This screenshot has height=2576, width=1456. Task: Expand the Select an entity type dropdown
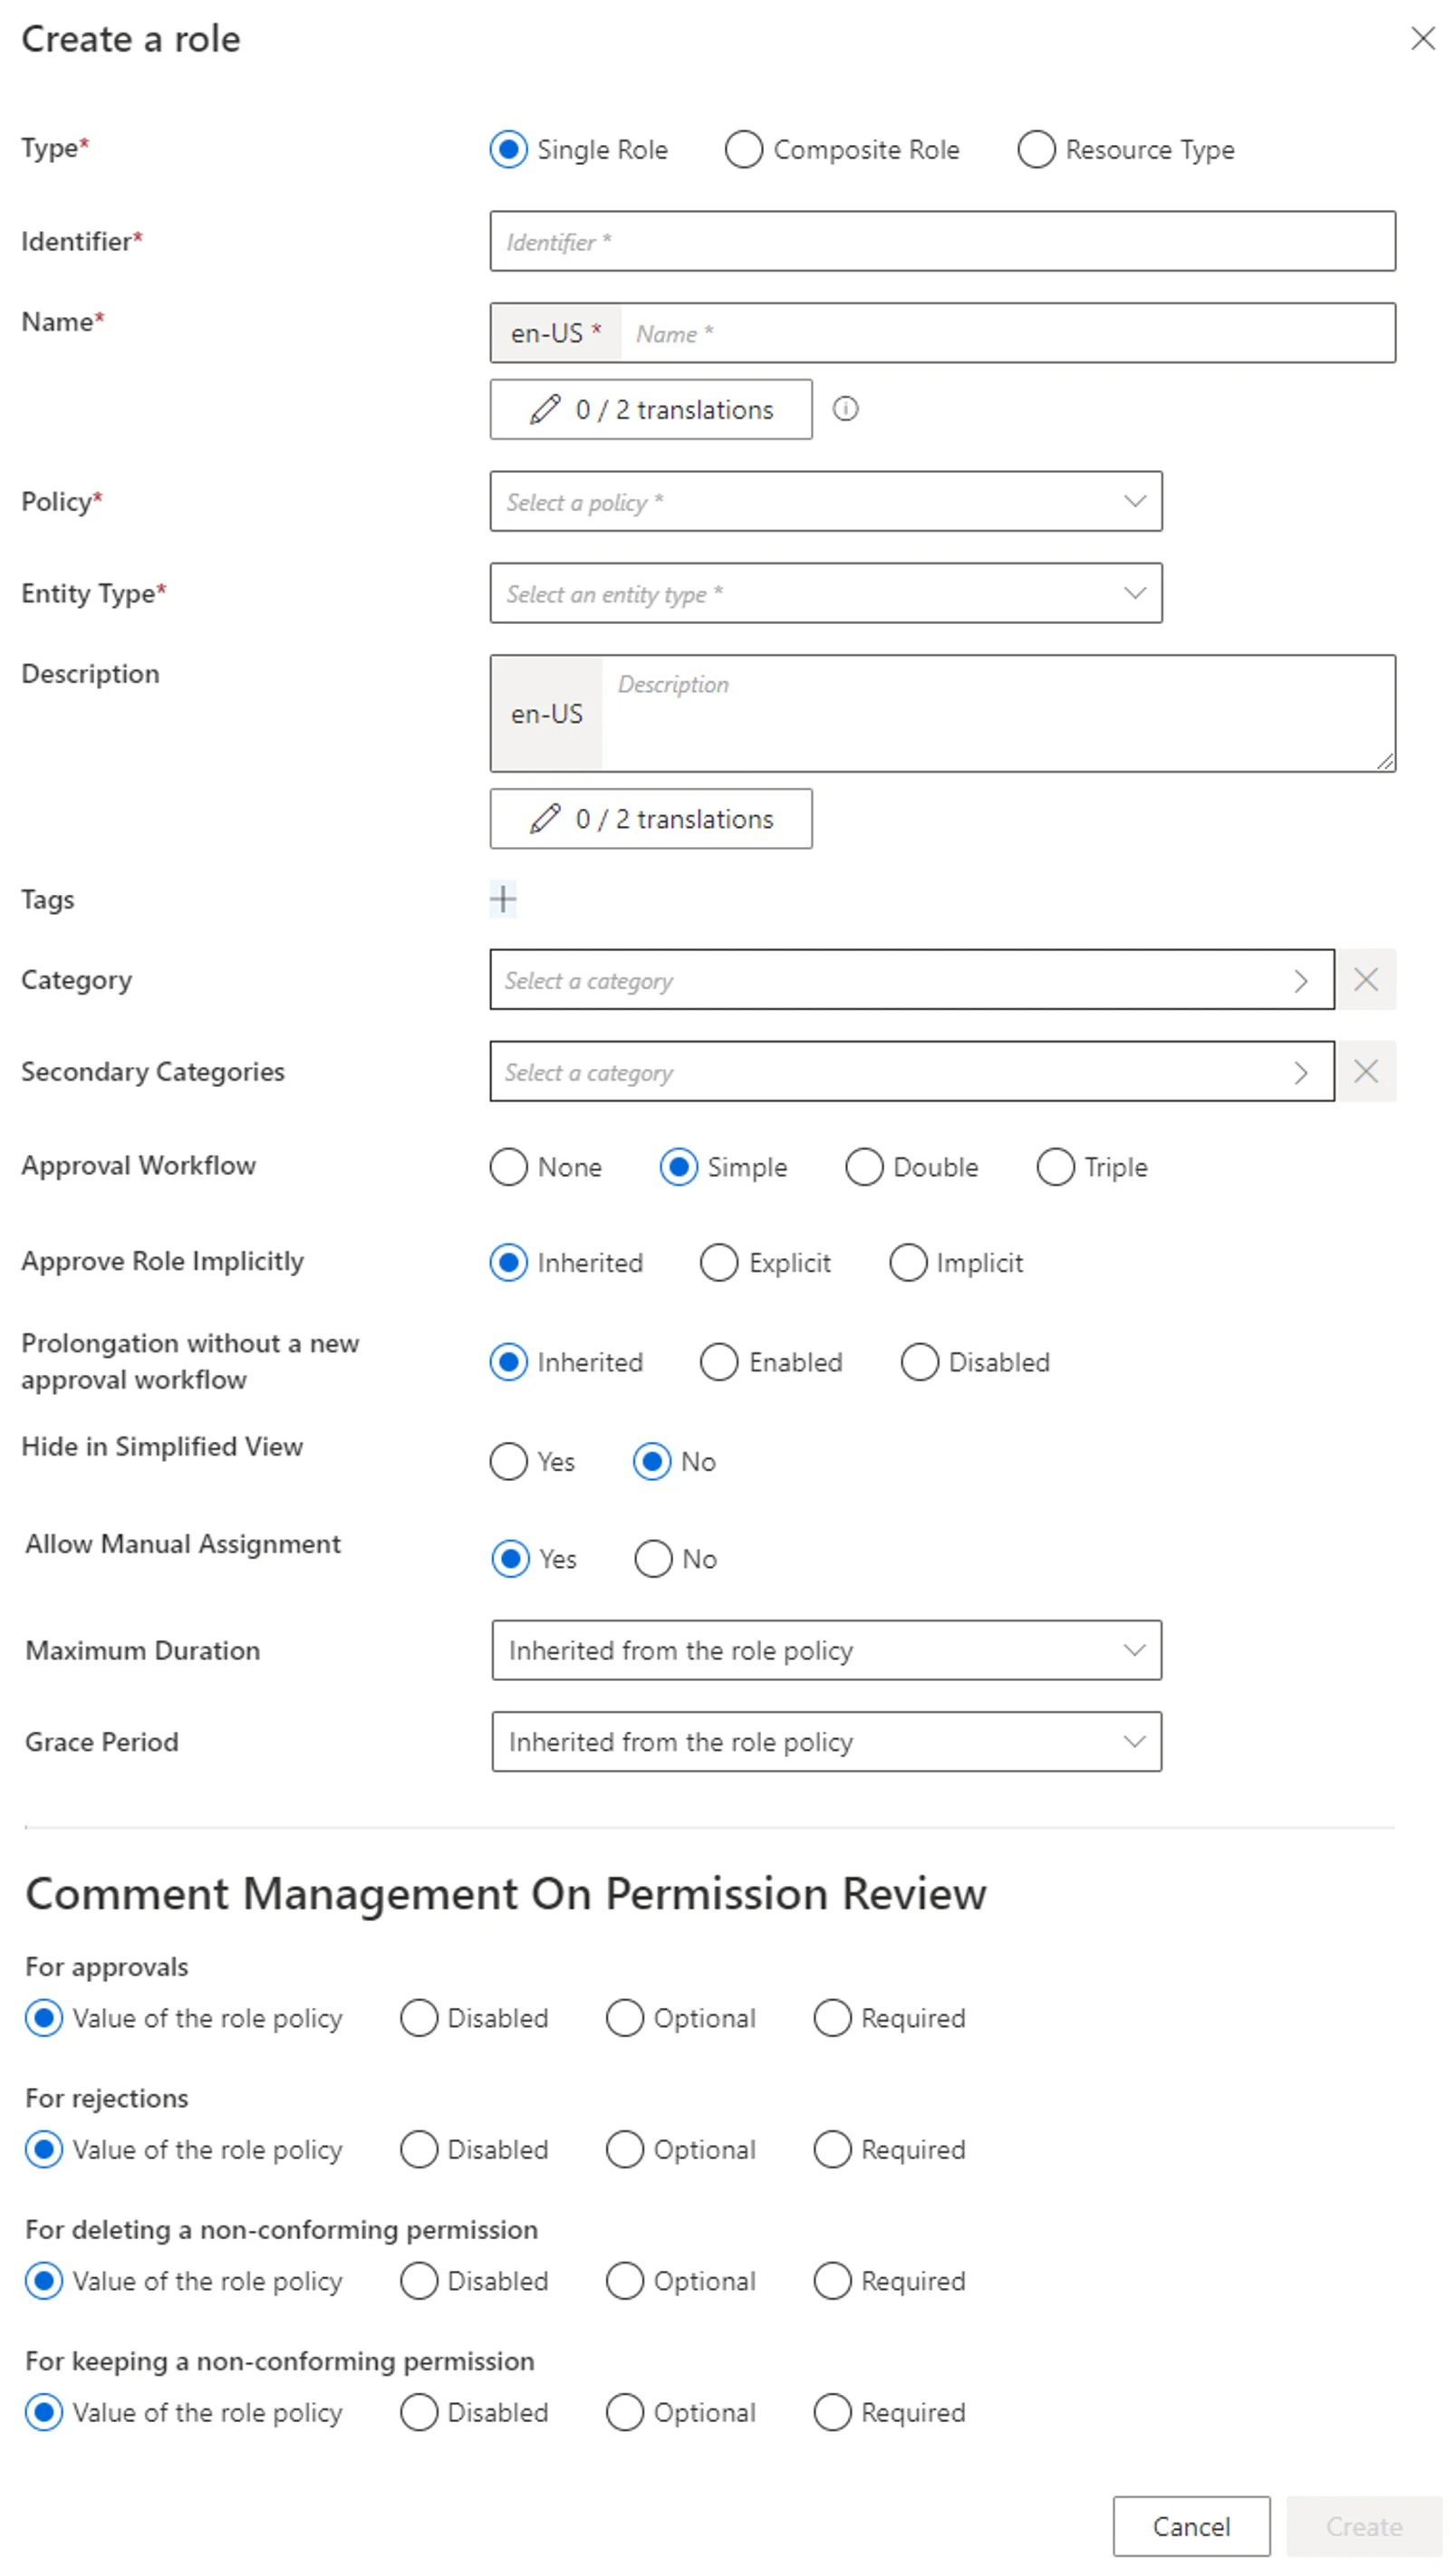826,593
